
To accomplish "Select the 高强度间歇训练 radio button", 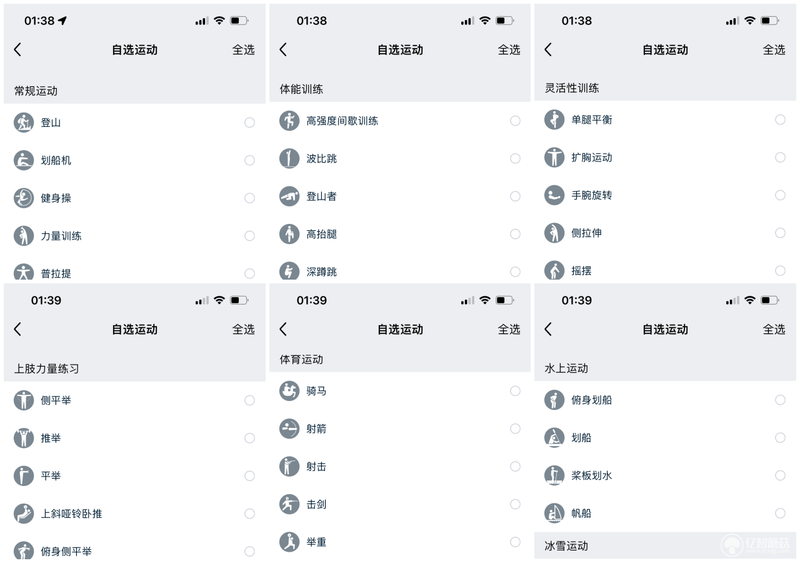I will click(515, 120).
